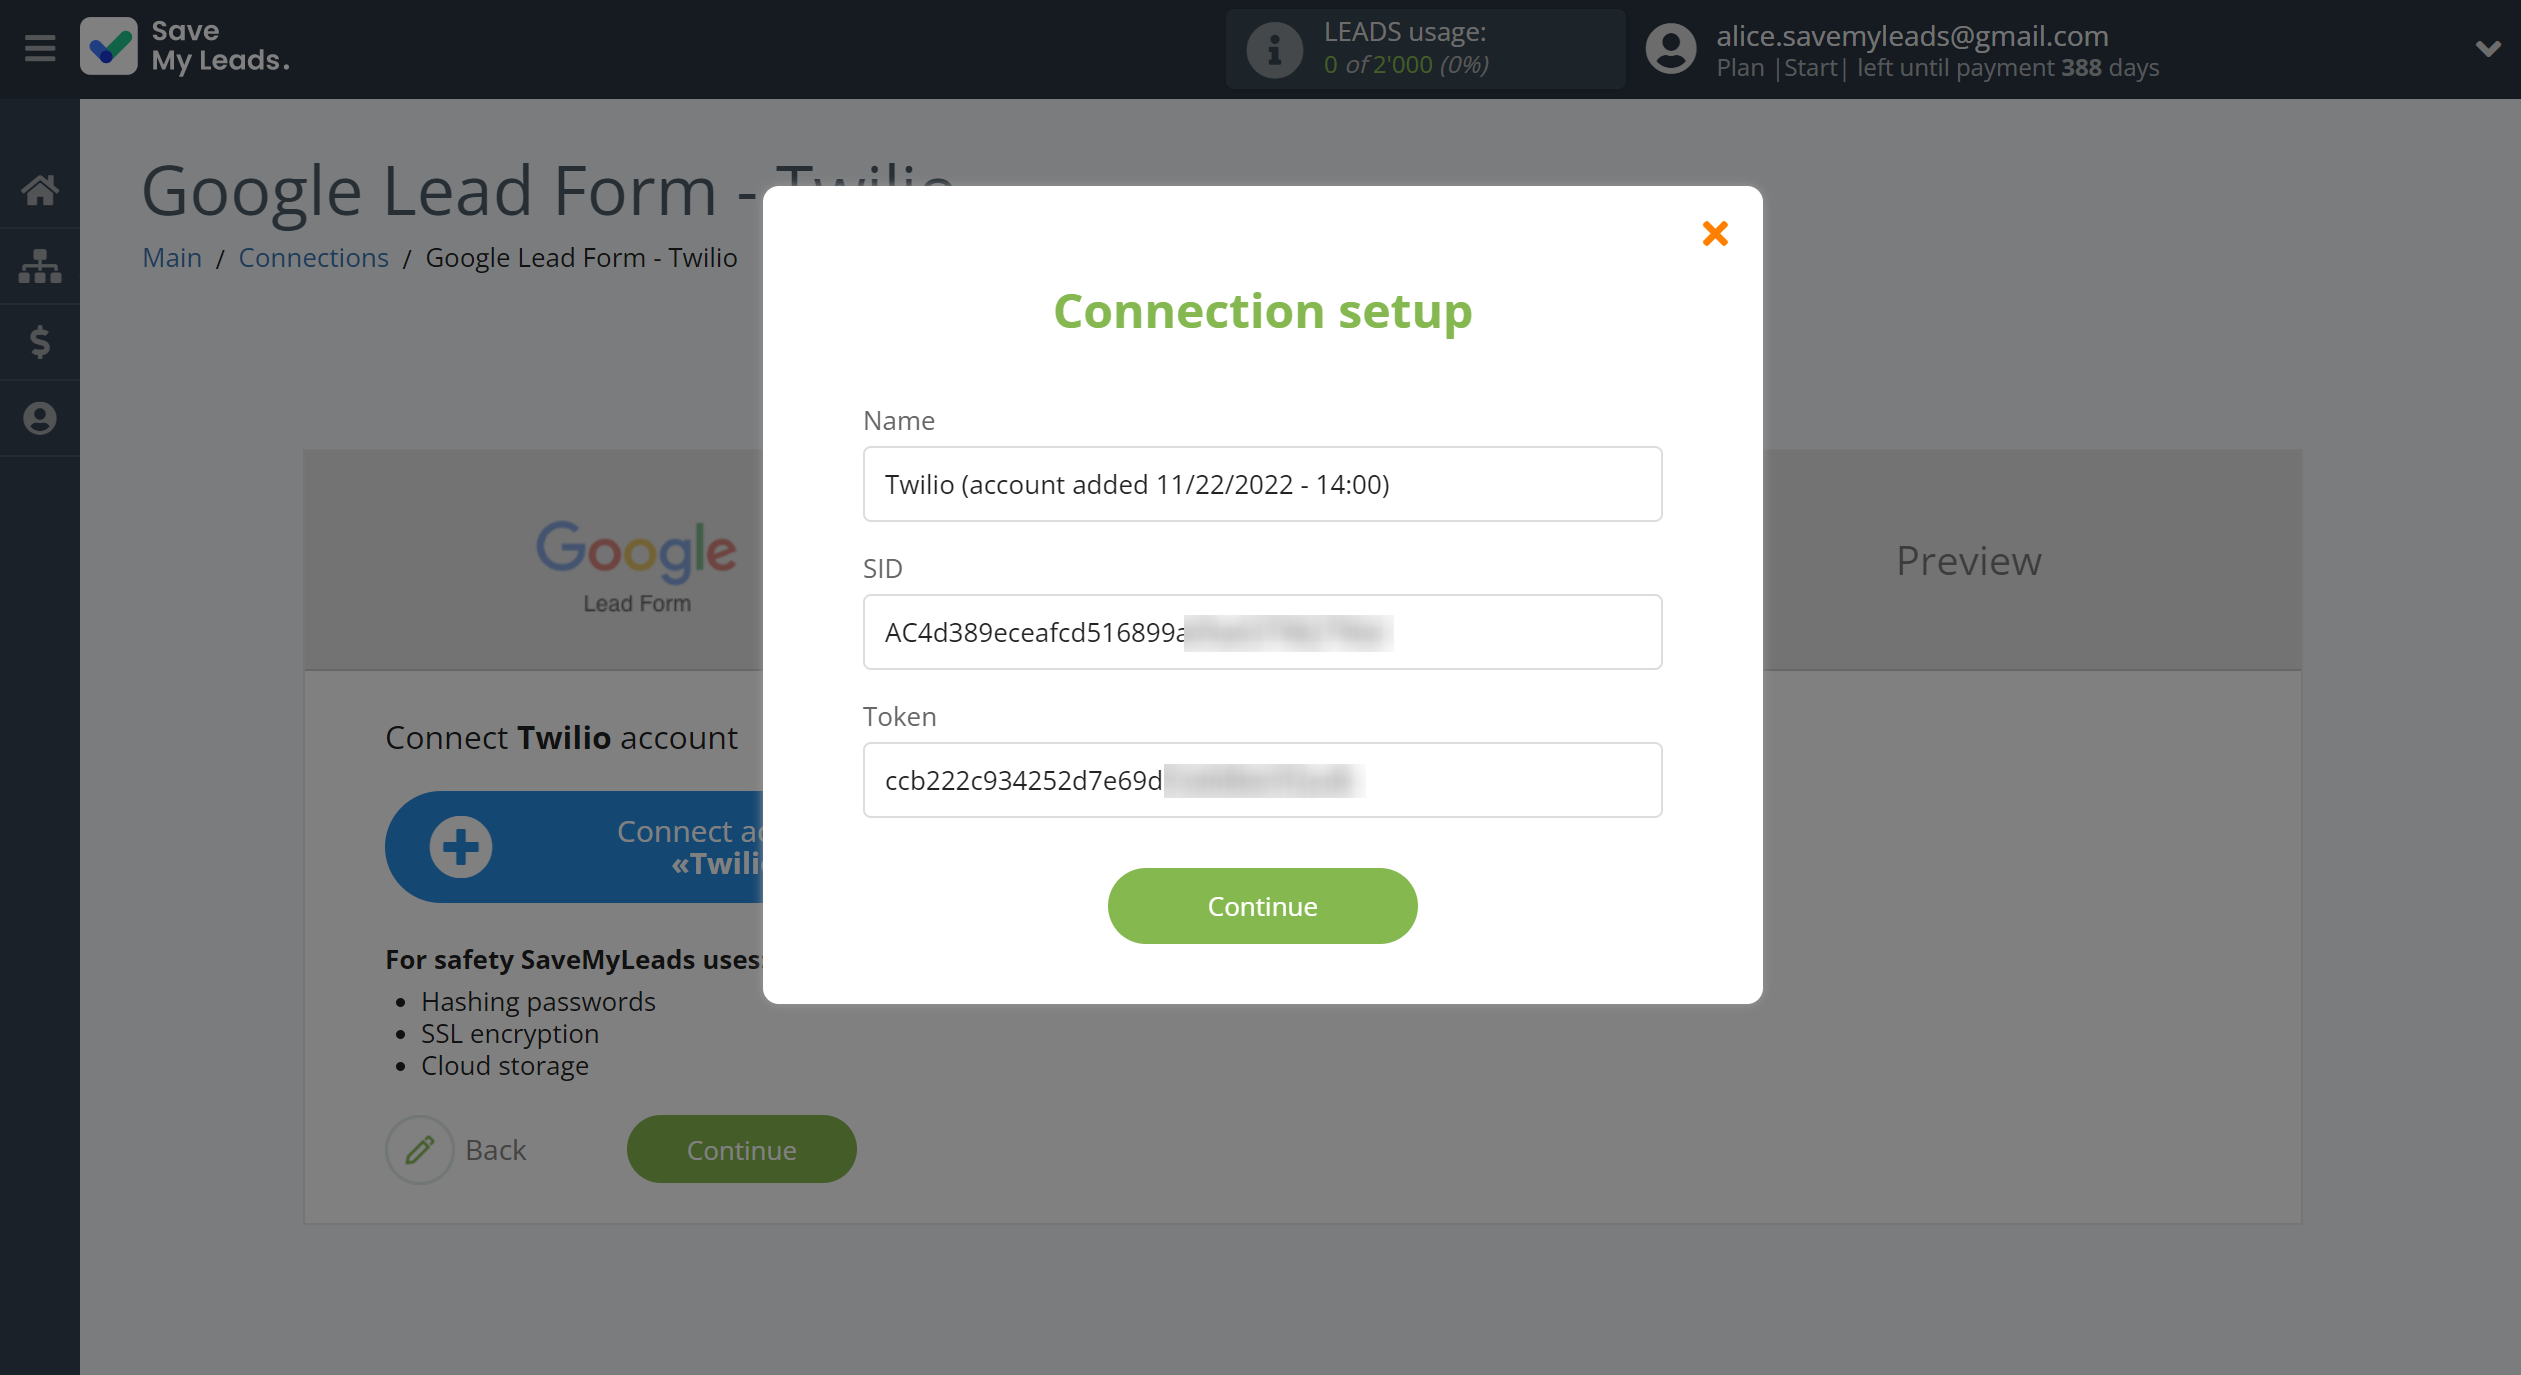Click the Google Lead Form integration tab
The height and width of the screenshot is (1375, 2521).
[x=637, y=559]
